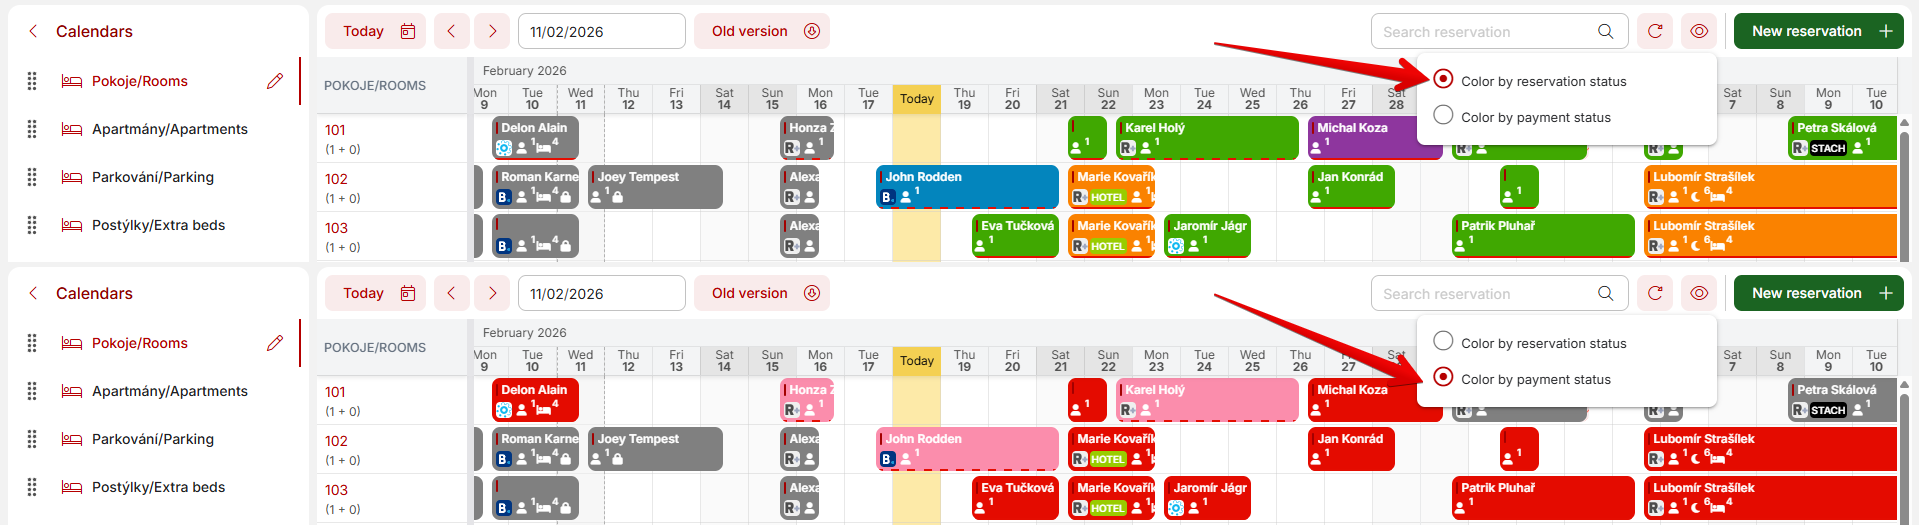The height and width of the screenshot is (525, 1919).
Task: Click the upper New reservation button
Action: pyautogui.click(x=1818, y=31)
